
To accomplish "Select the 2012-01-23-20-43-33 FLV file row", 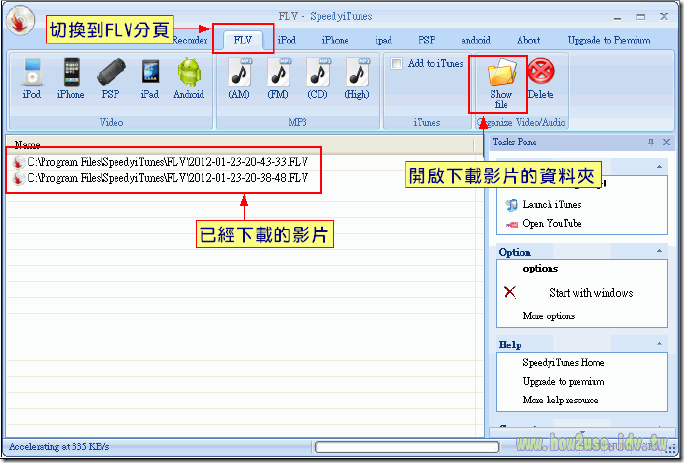I will coord(167,160).
